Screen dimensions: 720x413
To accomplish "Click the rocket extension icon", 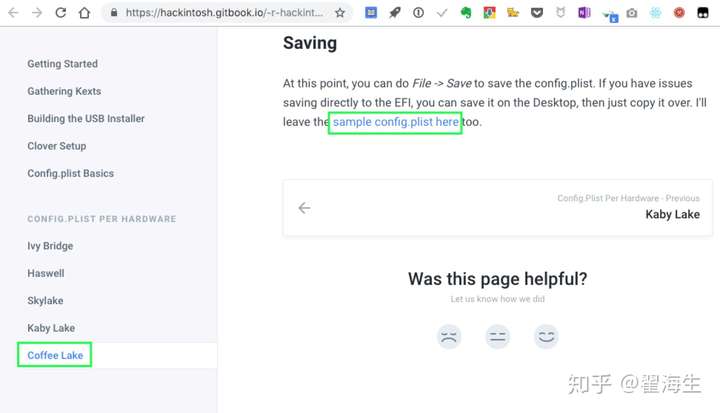I will 394,13.
